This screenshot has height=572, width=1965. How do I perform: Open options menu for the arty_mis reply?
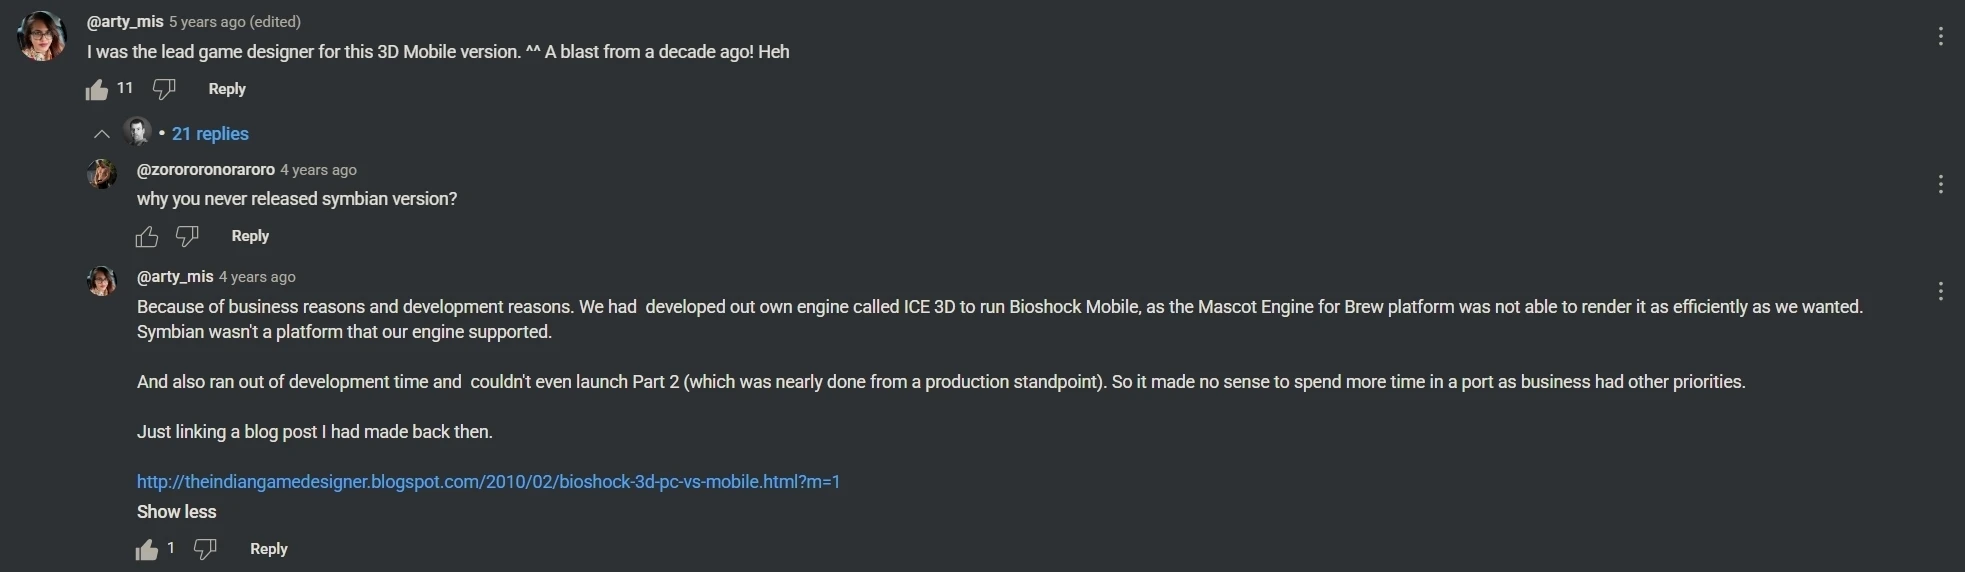[1940, 291]
